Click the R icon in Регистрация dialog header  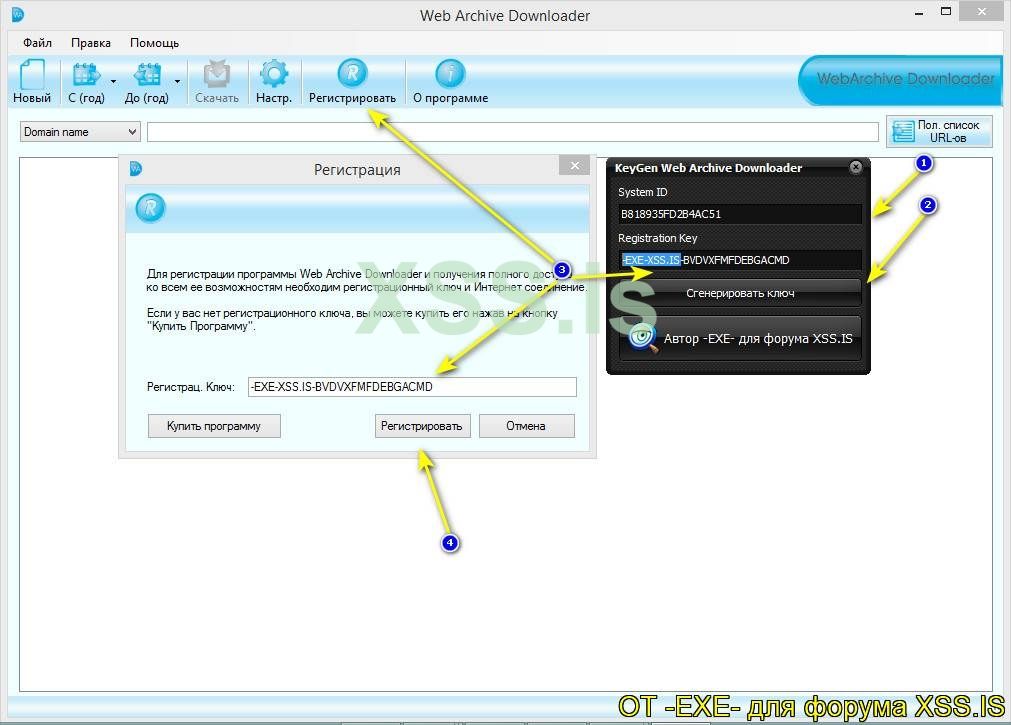(x=150, y=208)
